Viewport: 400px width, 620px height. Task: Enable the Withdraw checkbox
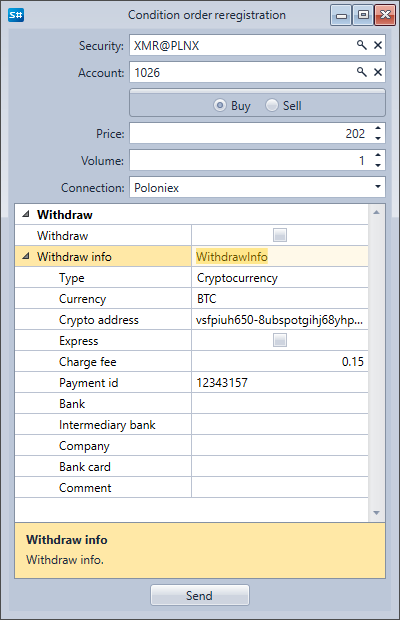pyautogui.click(x=280, y=235)
